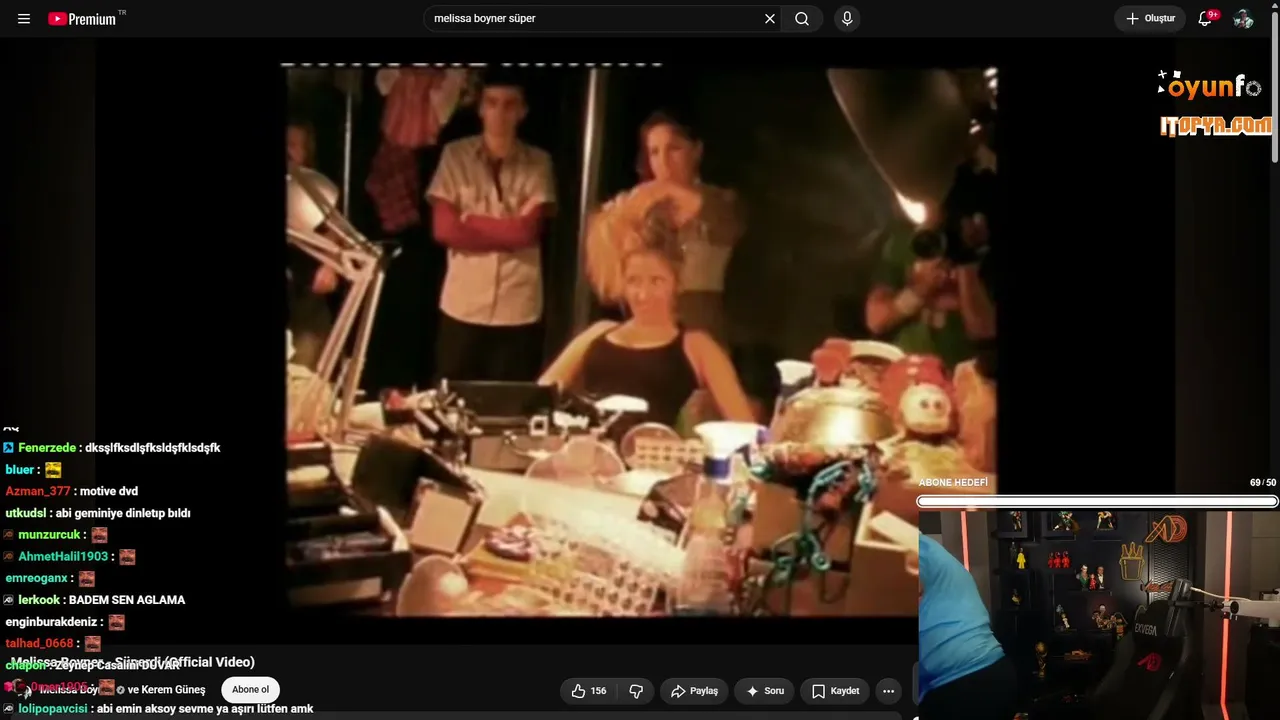1280x720 pixels.
Task: Click the message 'abi emin aksoy sevme ya aşırı lütfen amk'
Action: tap(205, 709)
